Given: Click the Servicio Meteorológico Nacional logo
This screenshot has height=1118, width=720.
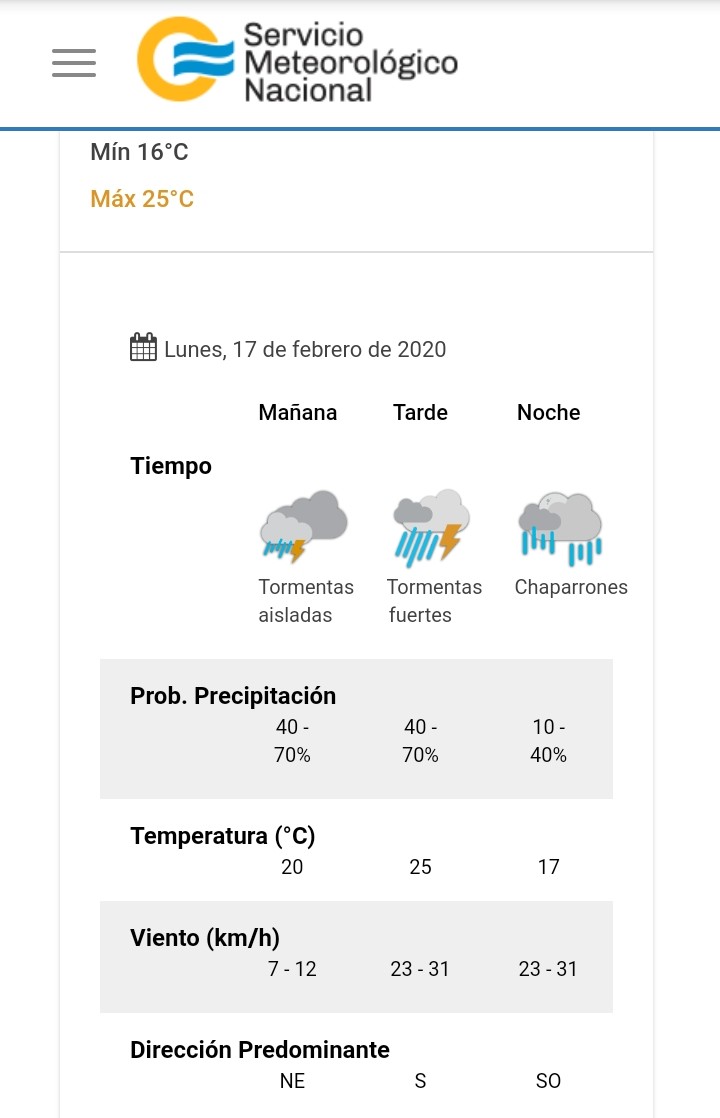Looking at the screenshot, I should (297, 62).
